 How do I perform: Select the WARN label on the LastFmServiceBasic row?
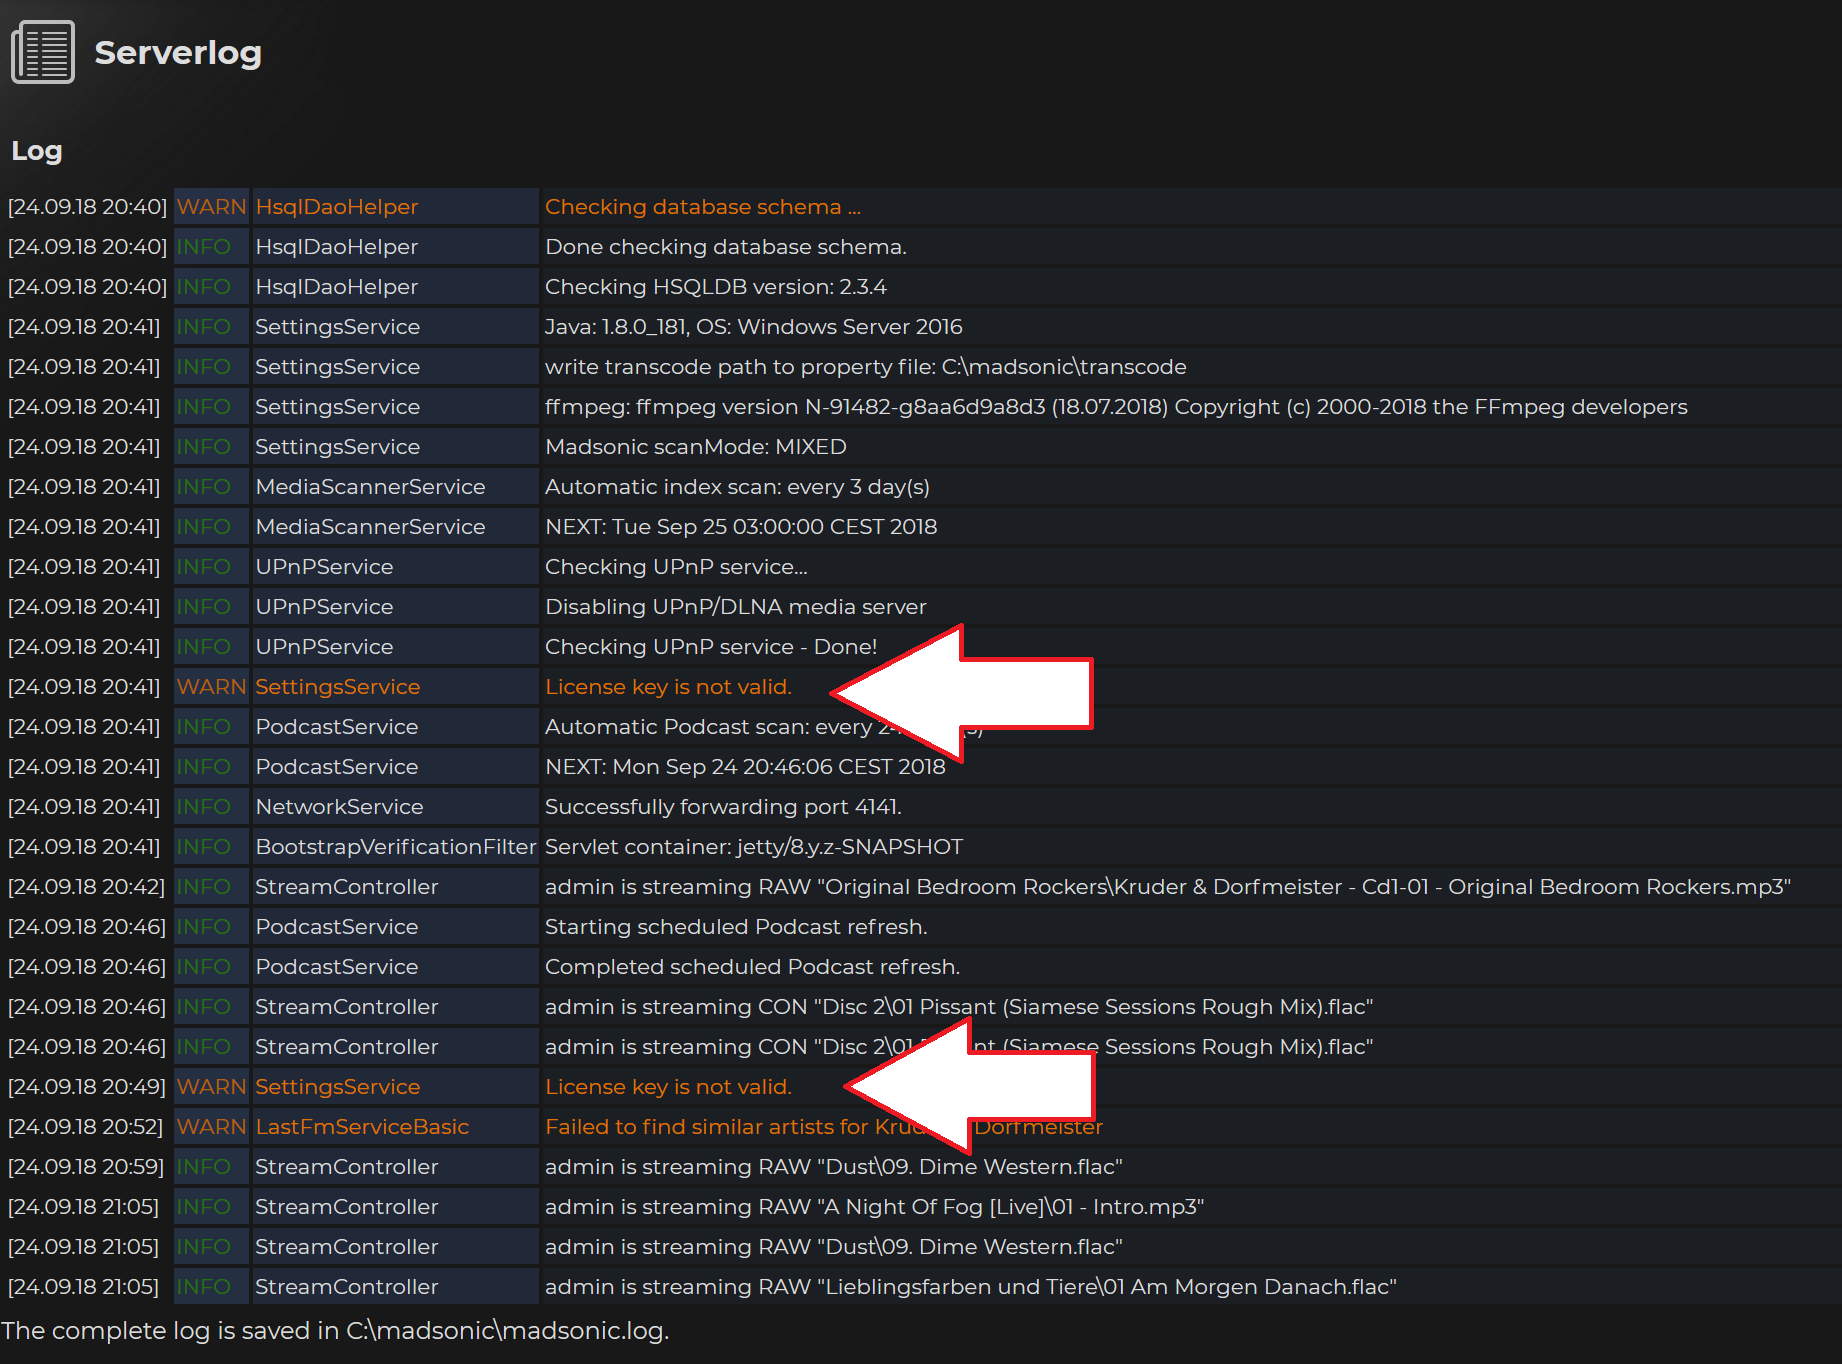211,1127
